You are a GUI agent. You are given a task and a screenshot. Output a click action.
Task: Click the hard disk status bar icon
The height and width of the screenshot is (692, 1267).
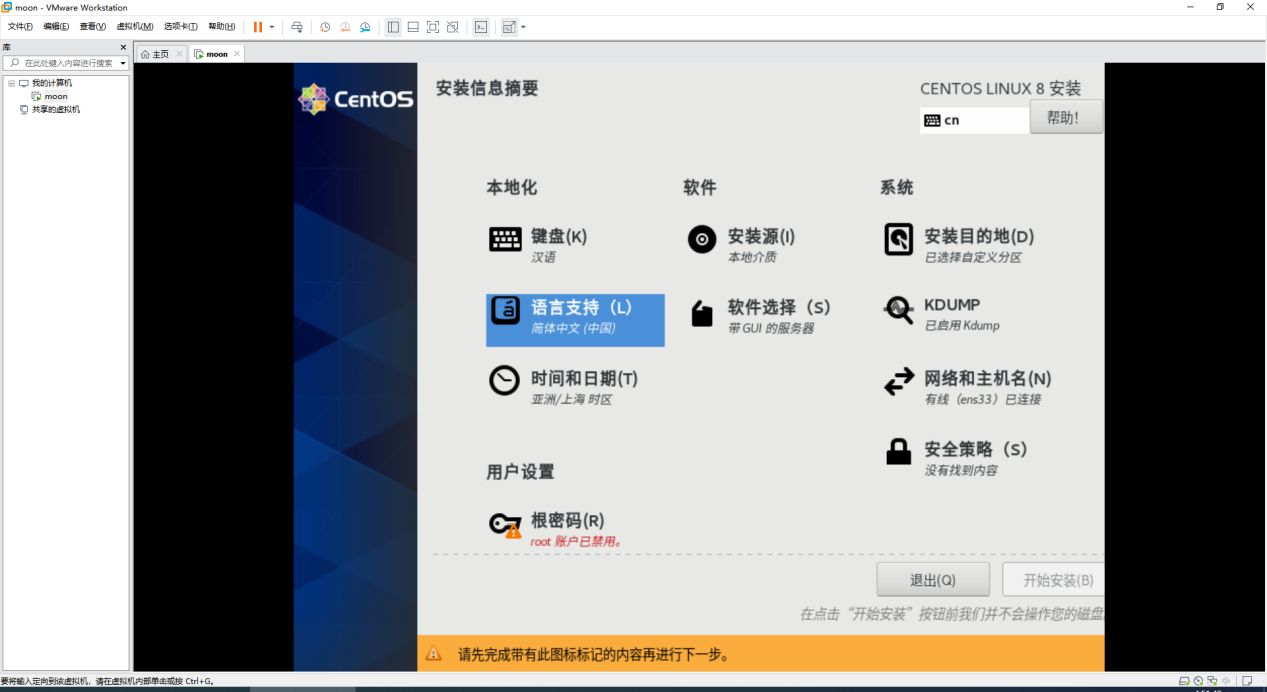coord(1184,681)
